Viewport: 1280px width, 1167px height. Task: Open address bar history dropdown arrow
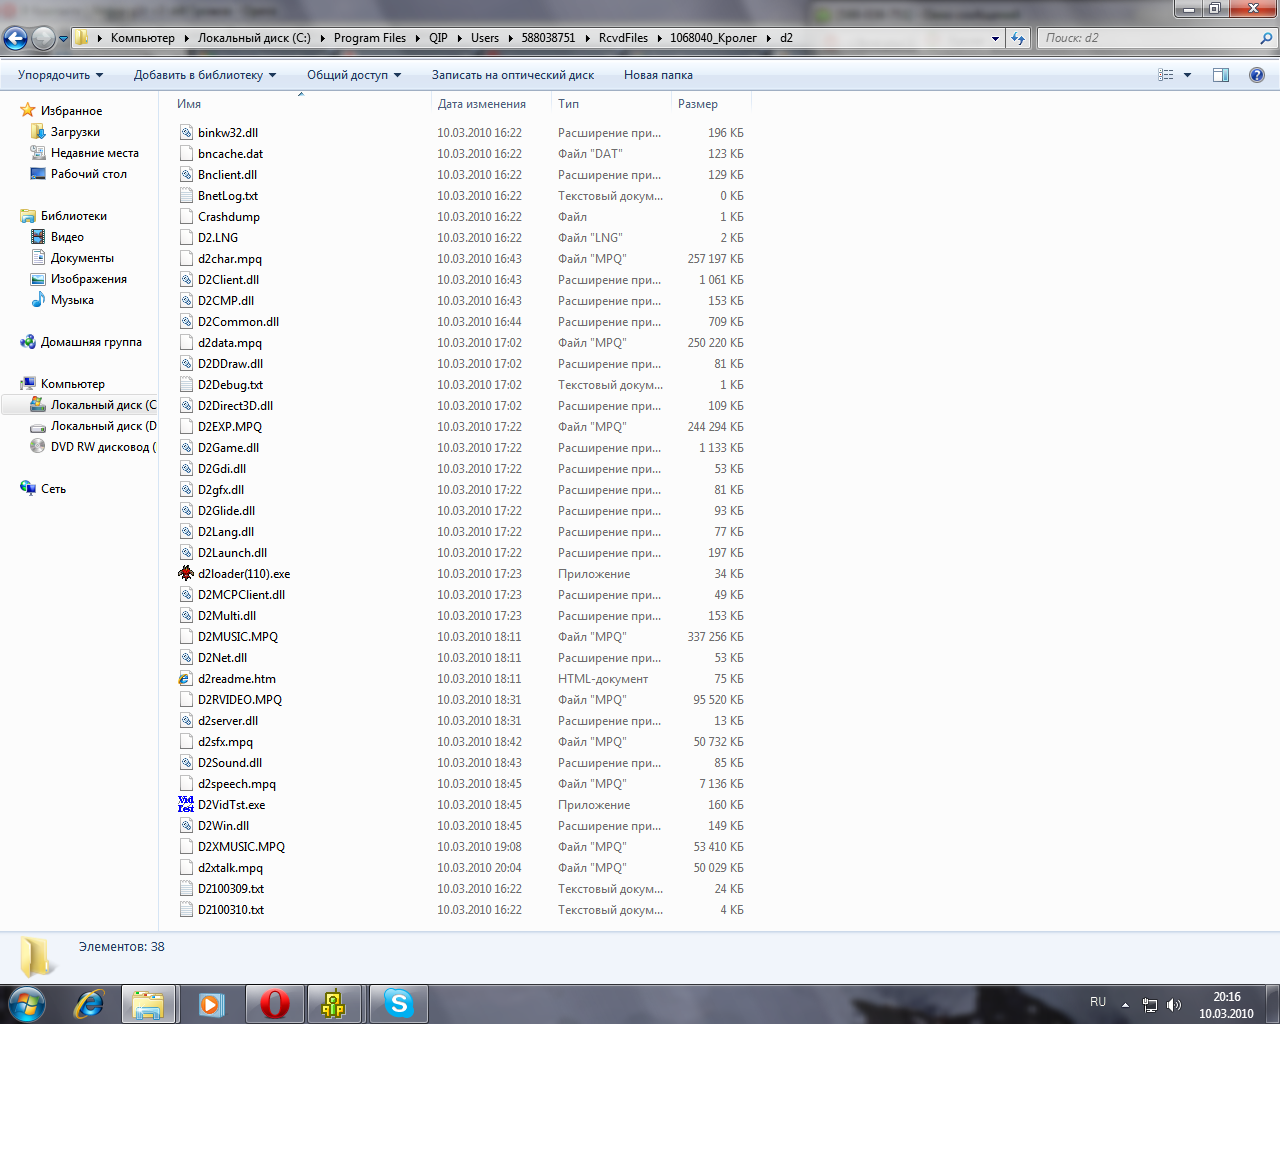click(x=995, y=39)
